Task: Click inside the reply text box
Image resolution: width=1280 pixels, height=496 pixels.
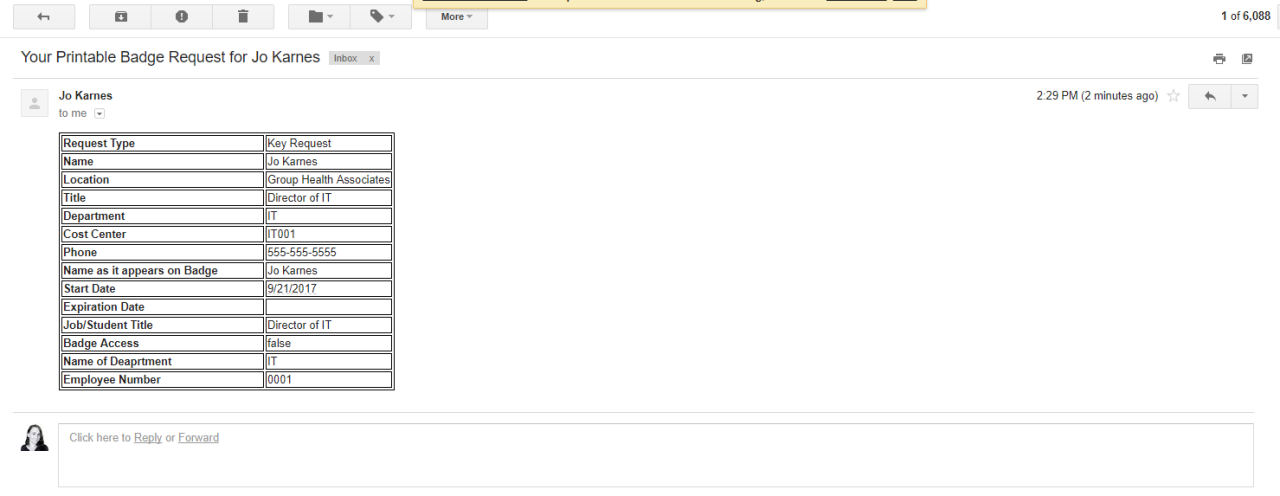Action: (655, 462)
